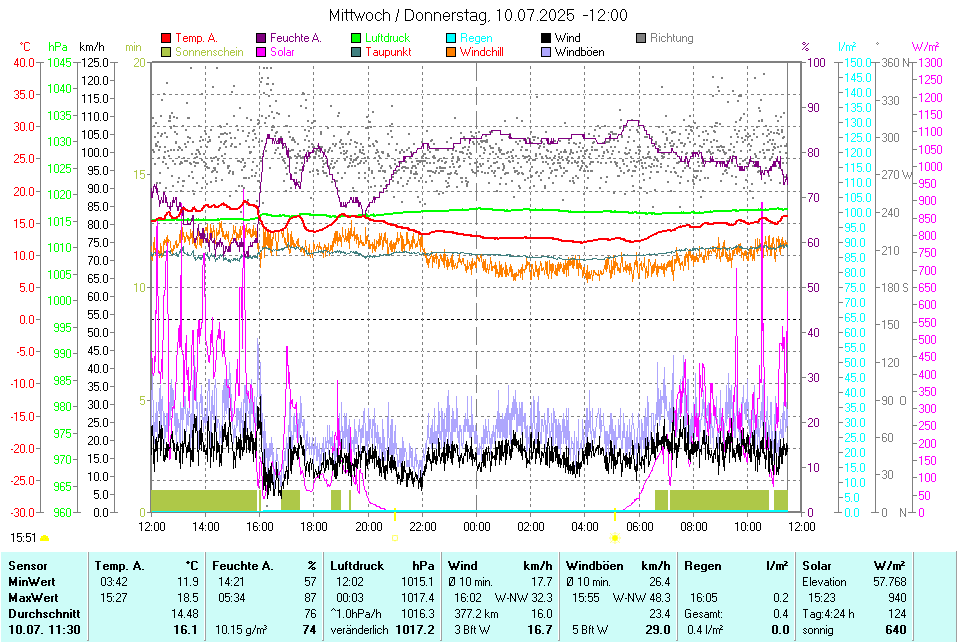Click the '377.2 km' wind run value

click(476, 614)
